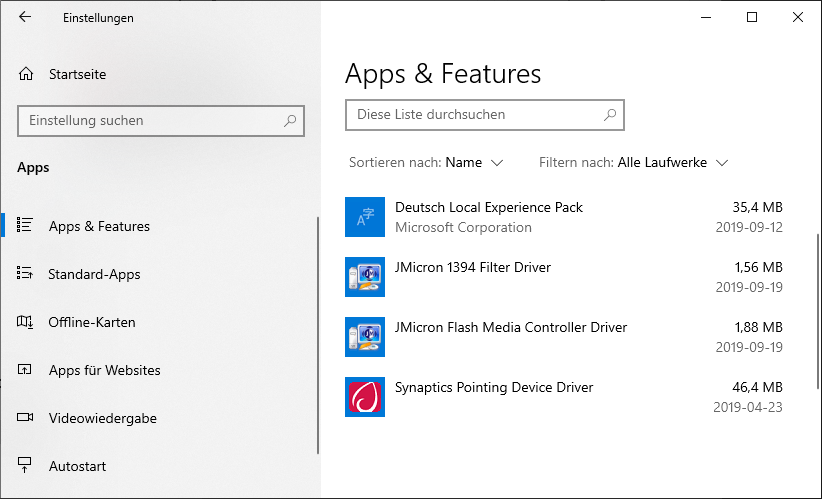Viewport: 822px width, 499px height.
Task: Focus the Diese Liste durchsuchen field
Action: [484, 114]
